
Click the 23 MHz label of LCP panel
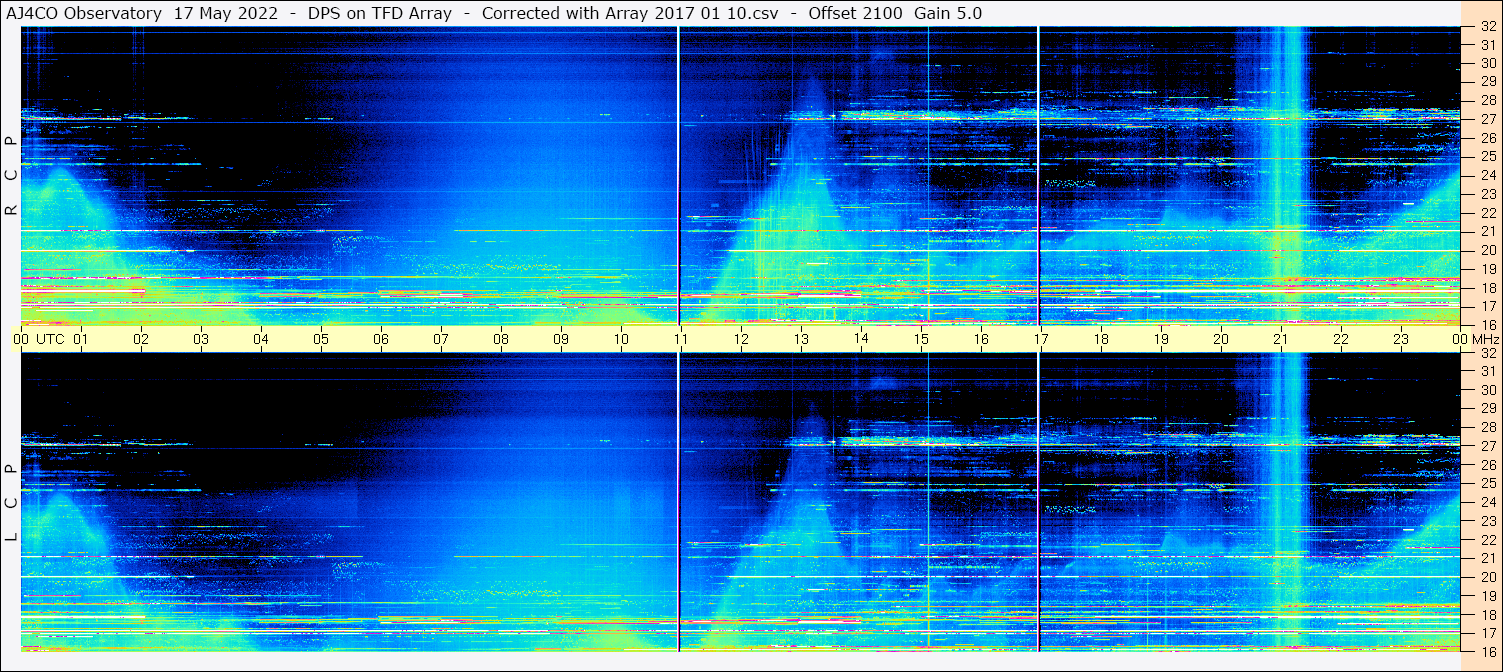click(1488, 520)
